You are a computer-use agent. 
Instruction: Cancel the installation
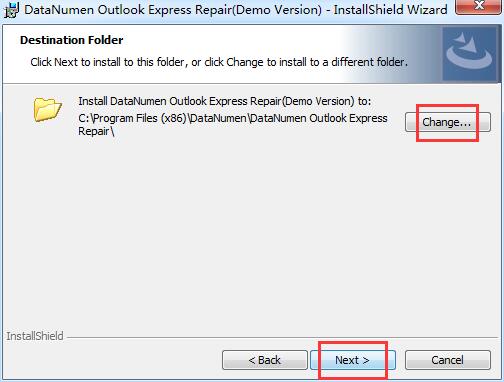point(448,360)
